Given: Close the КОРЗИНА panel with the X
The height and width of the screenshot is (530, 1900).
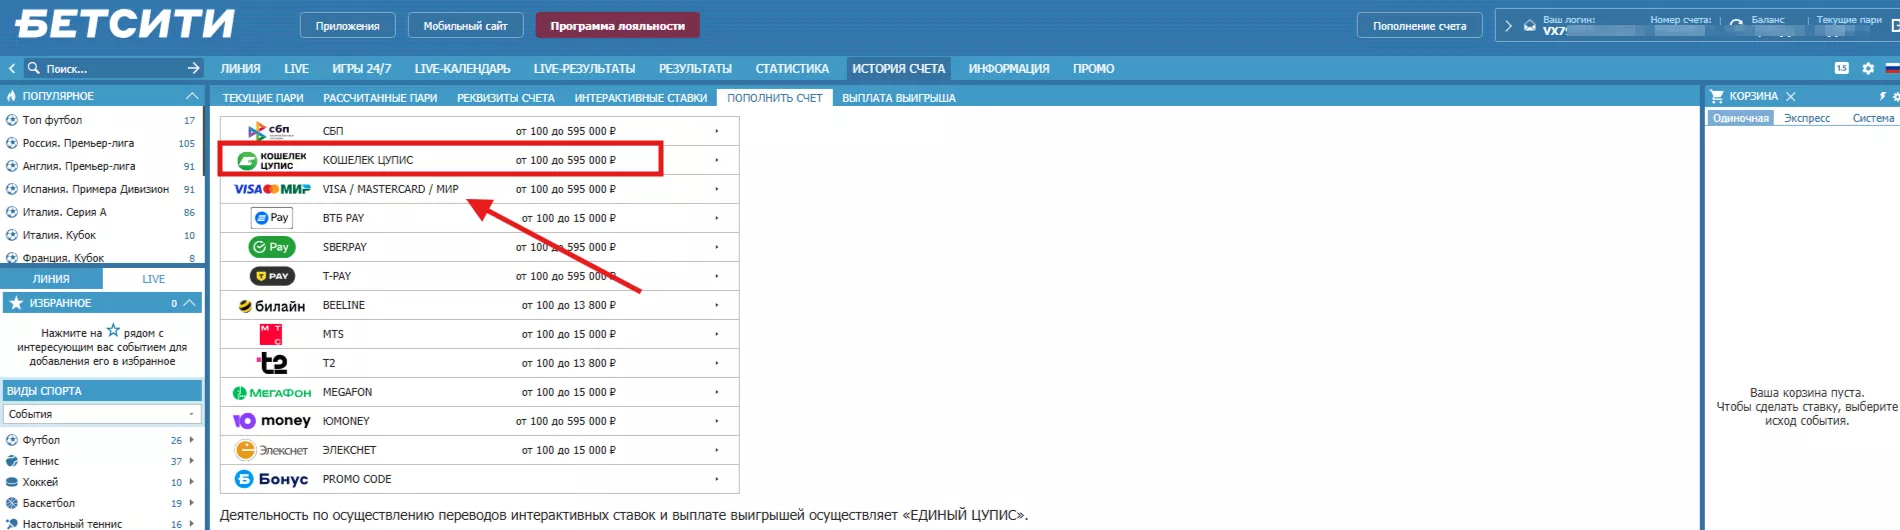Looking at the screenshot, I should [1791, 96].
